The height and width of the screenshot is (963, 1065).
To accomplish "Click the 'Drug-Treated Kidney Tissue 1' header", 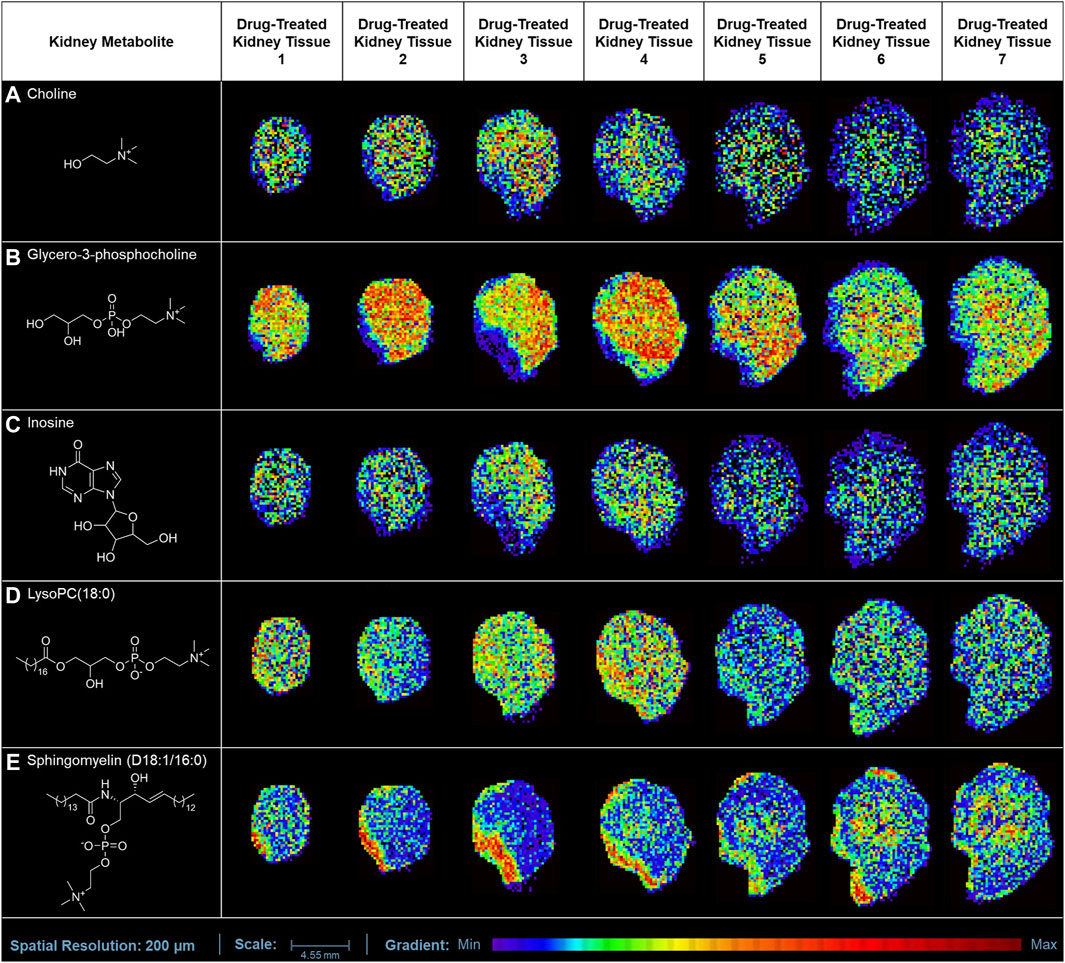I will pyautogui.click(x=281, y=41).
